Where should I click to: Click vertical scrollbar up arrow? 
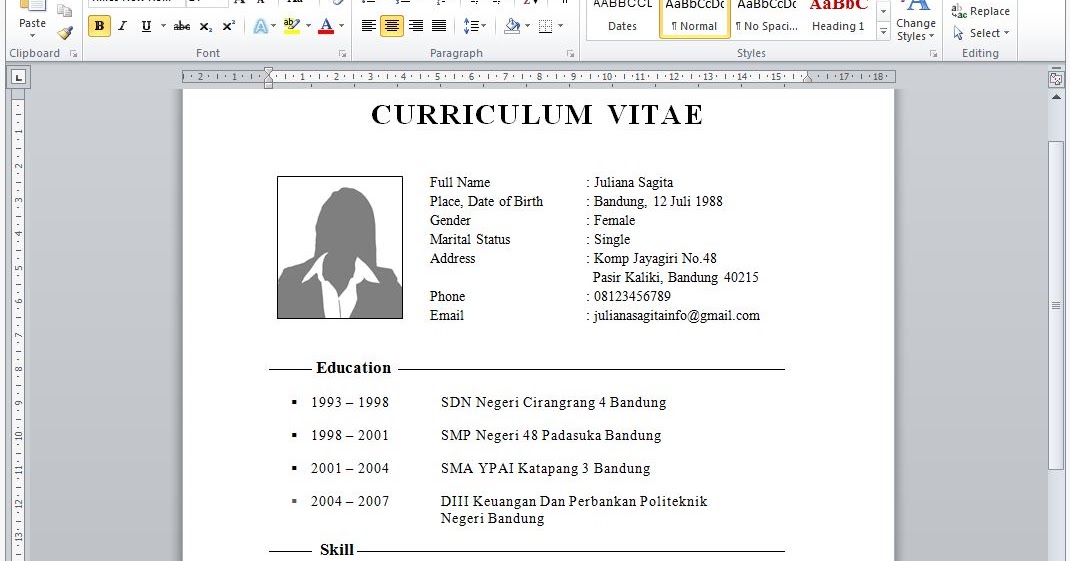1056,98
